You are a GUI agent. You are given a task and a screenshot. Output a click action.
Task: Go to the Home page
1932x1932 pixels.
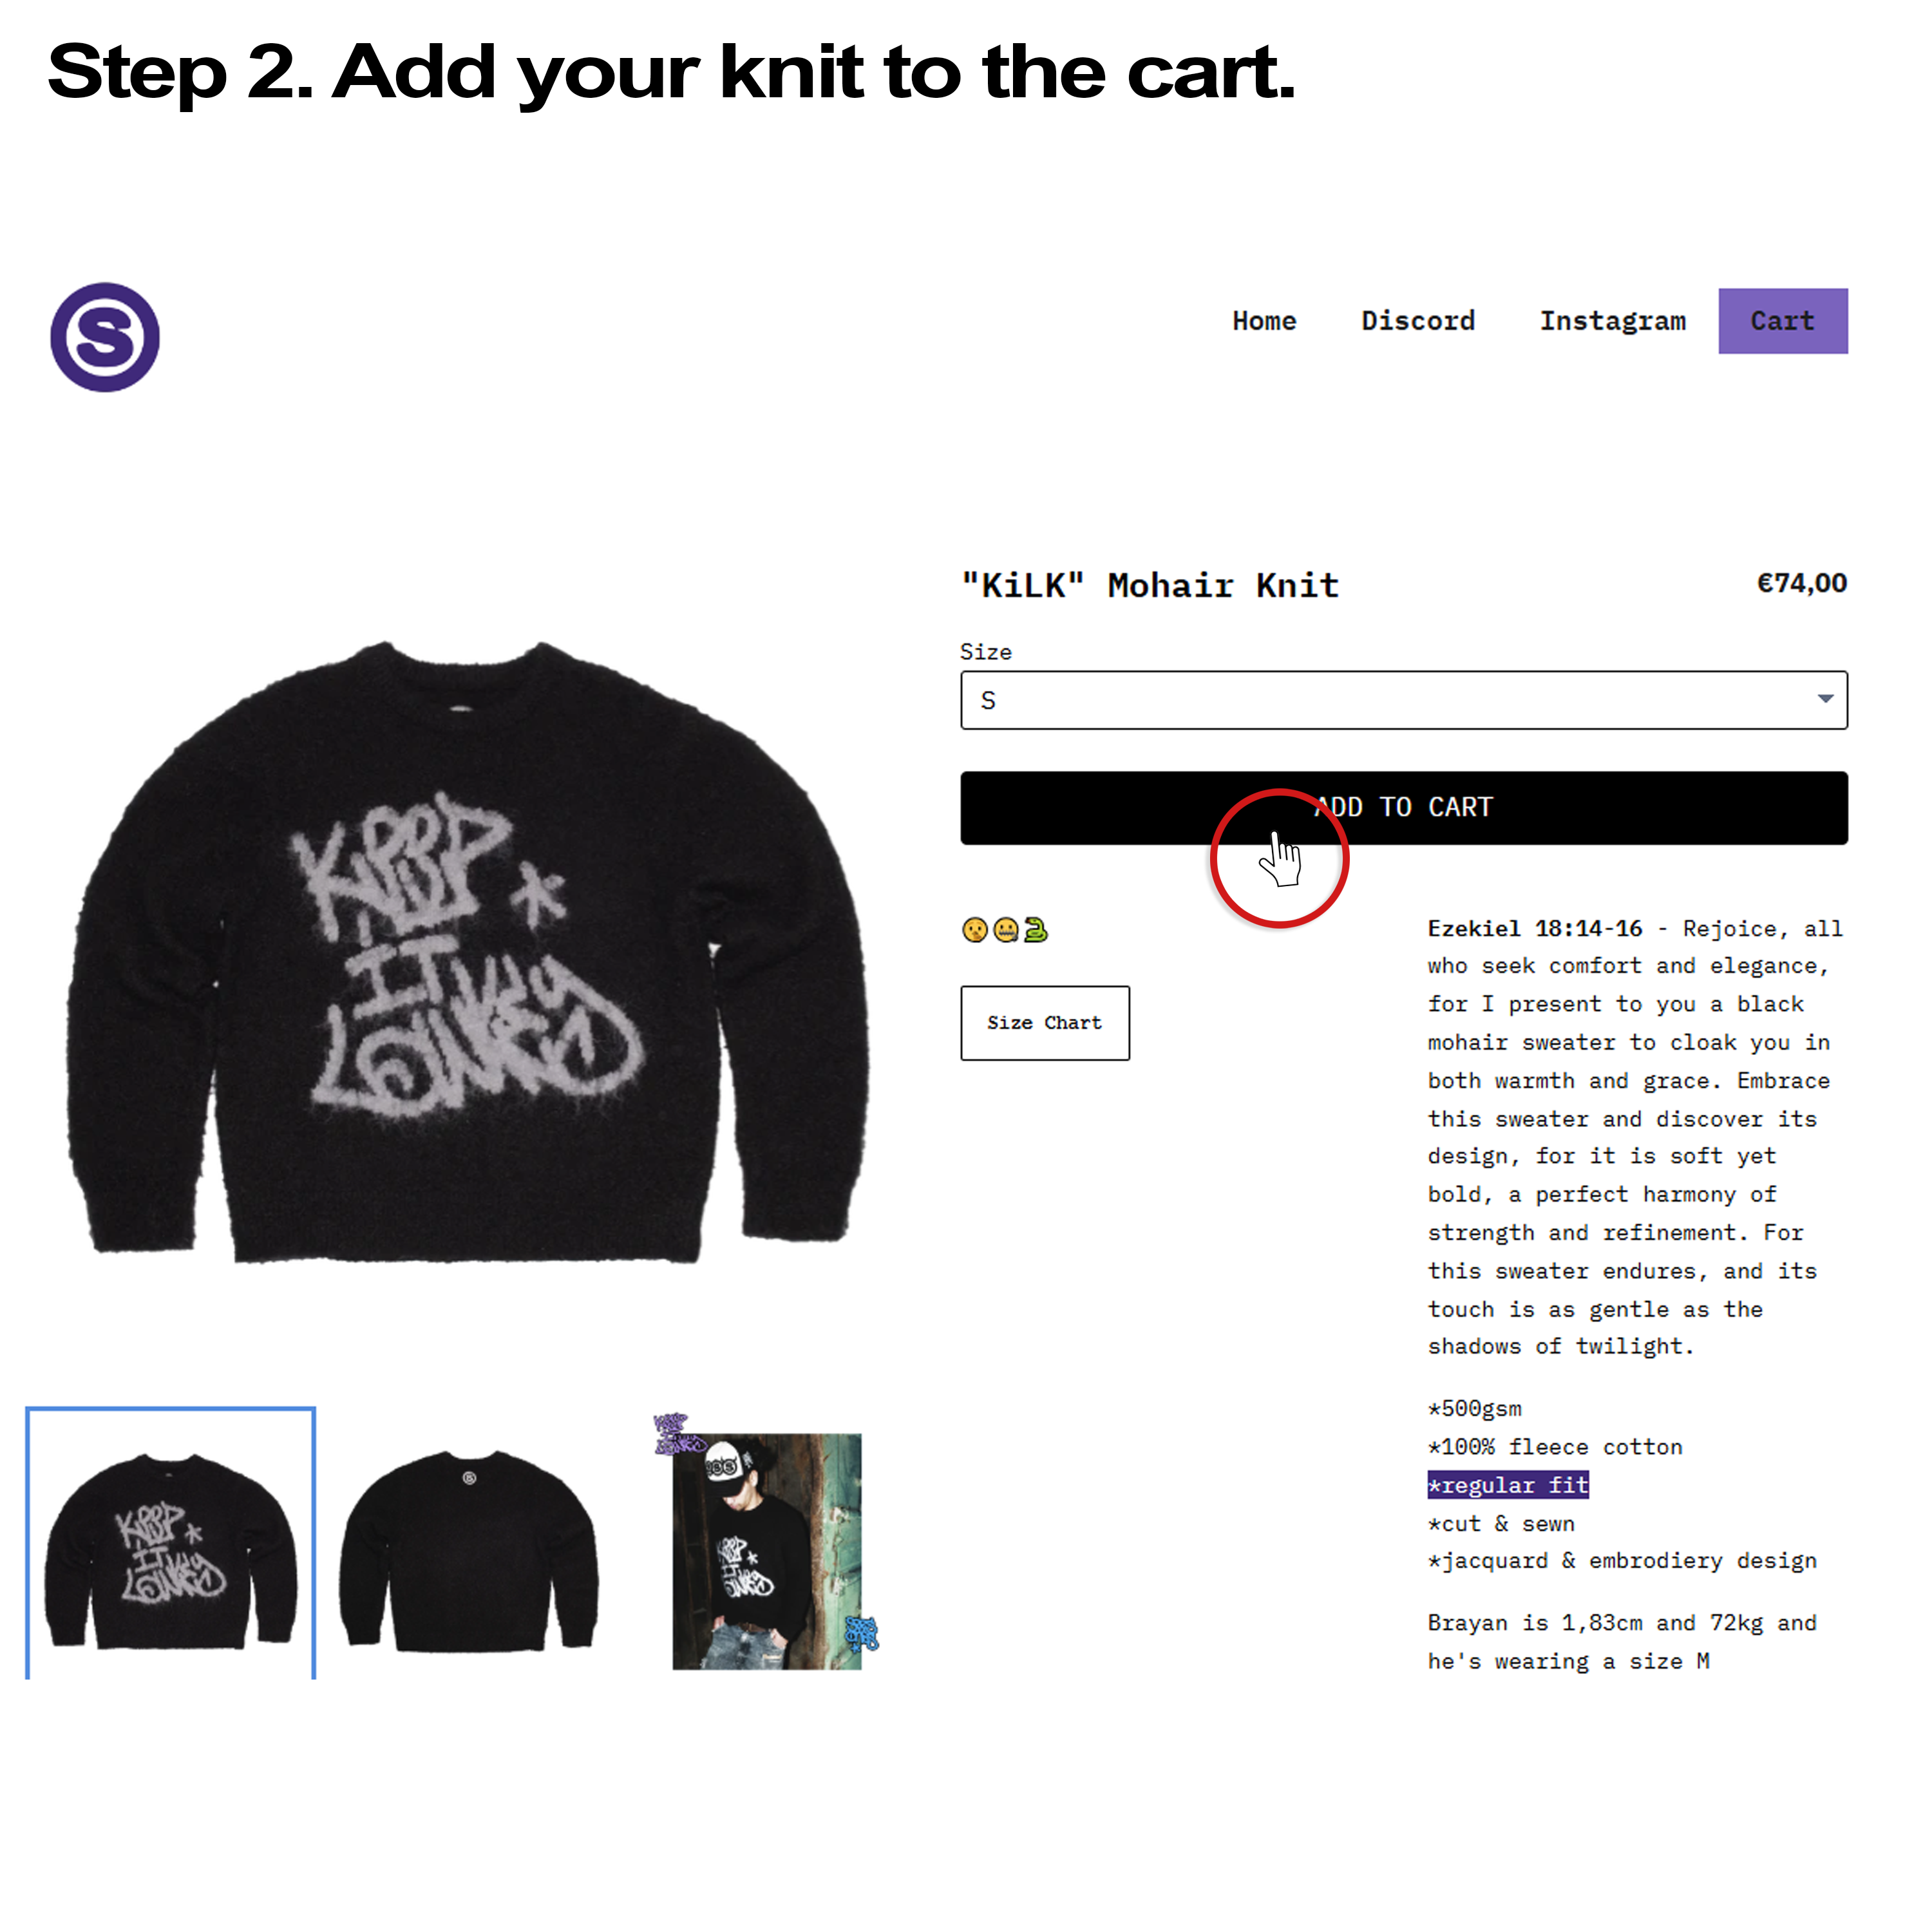(1264, 321)
